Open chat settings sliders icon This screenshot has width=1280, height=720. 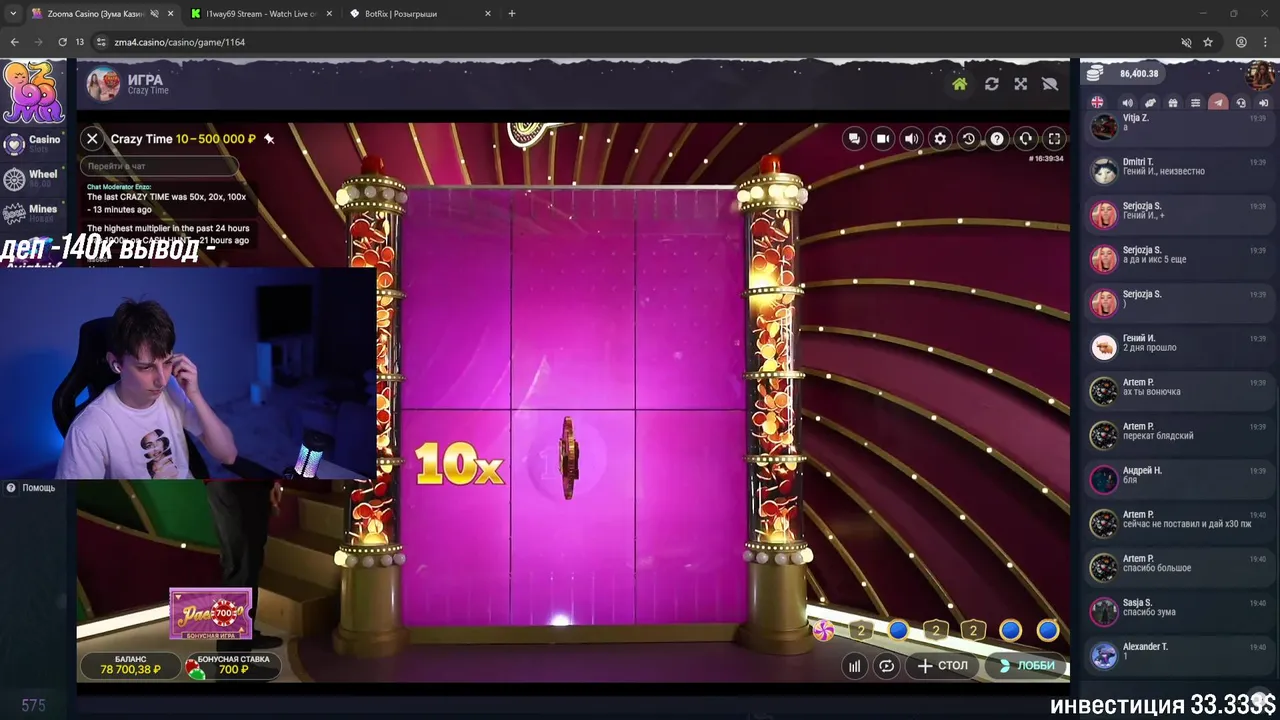[1195, 103]
